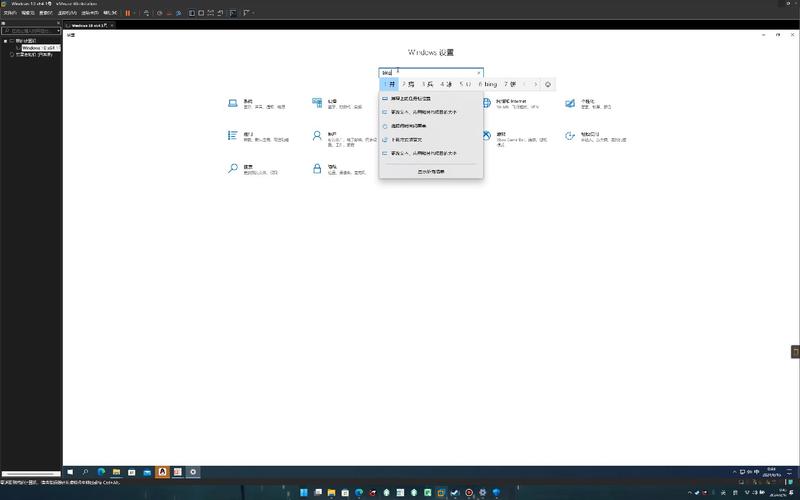Screen dimensions: 800x500
Task: Open the System settings category
Action: tap(256, 104)
